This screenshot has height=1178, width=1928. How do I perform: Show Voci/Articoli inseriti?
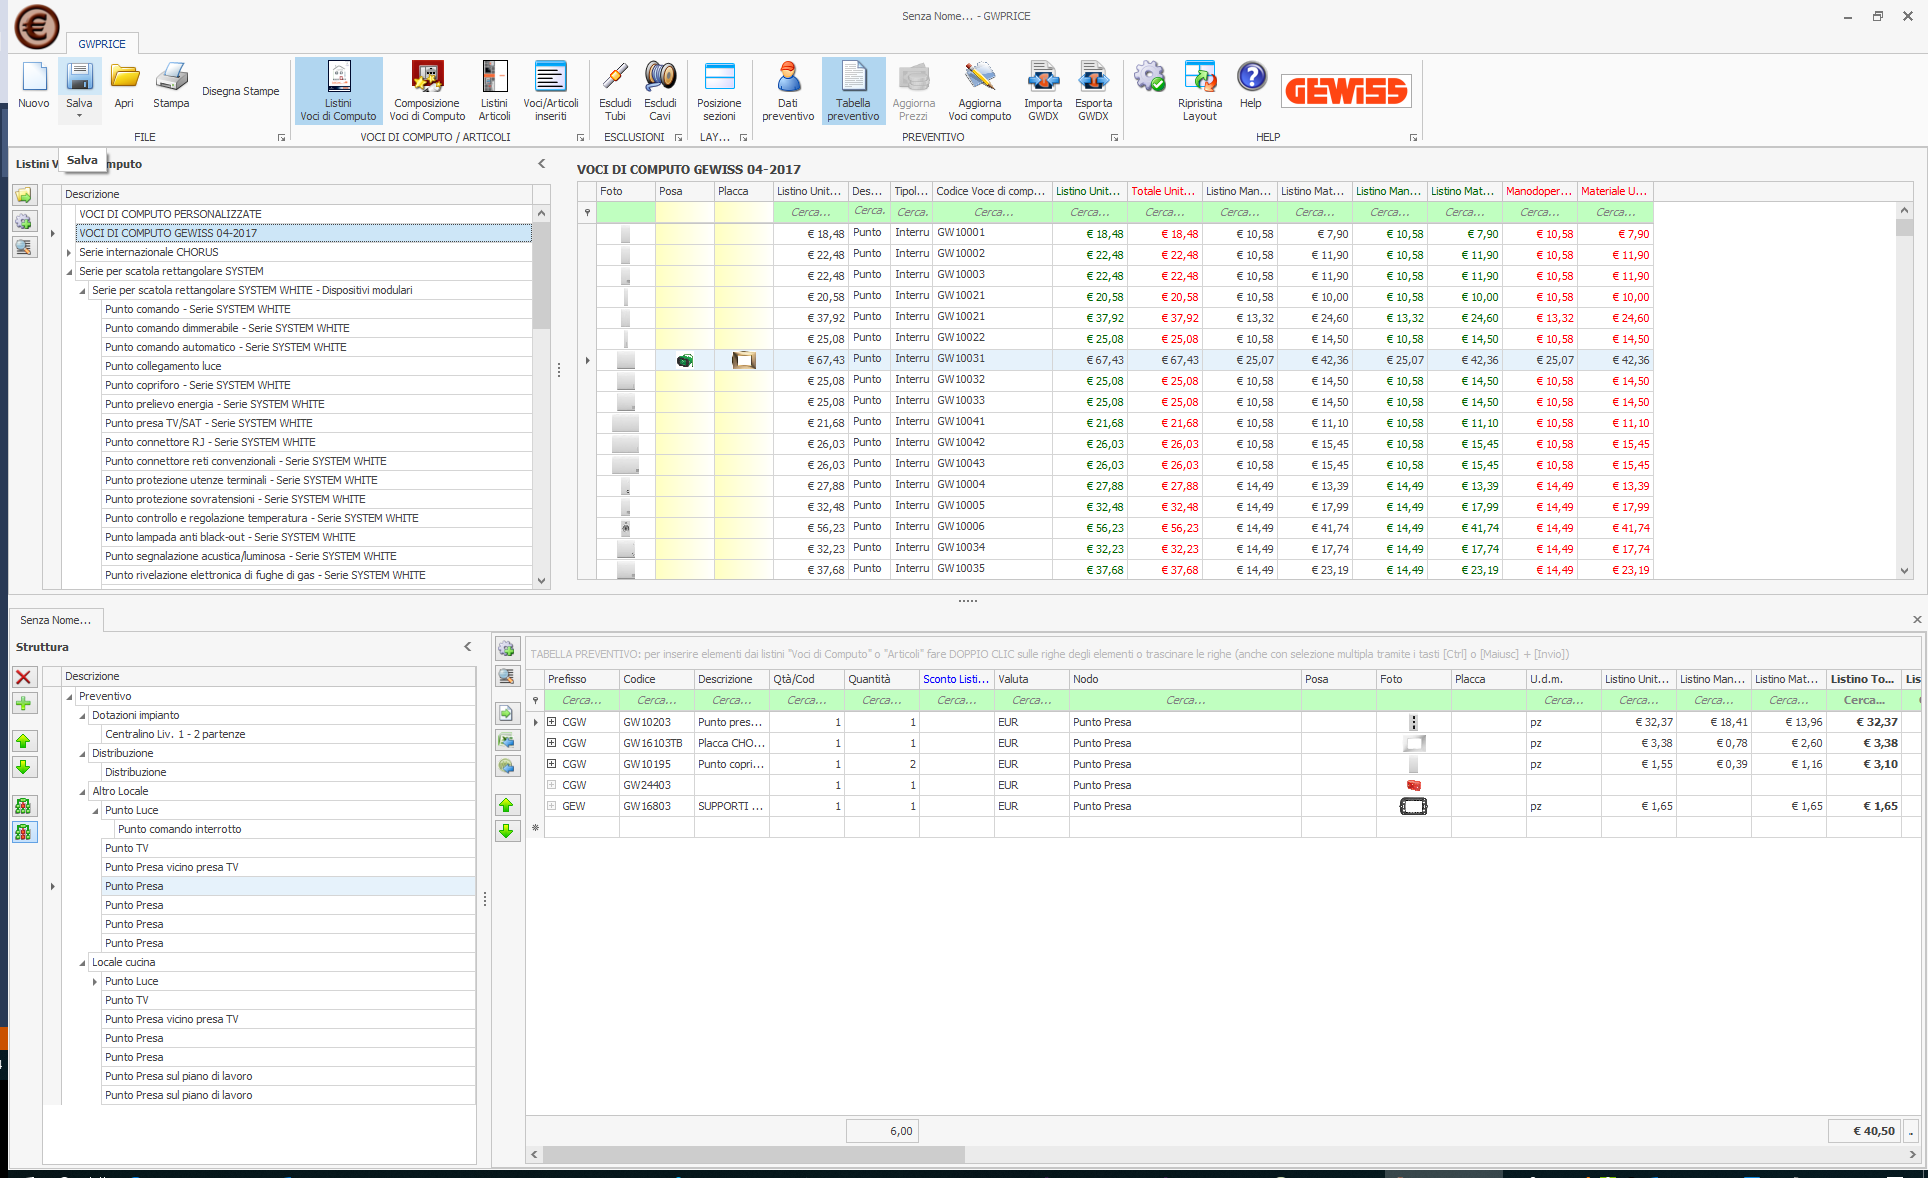551,91
